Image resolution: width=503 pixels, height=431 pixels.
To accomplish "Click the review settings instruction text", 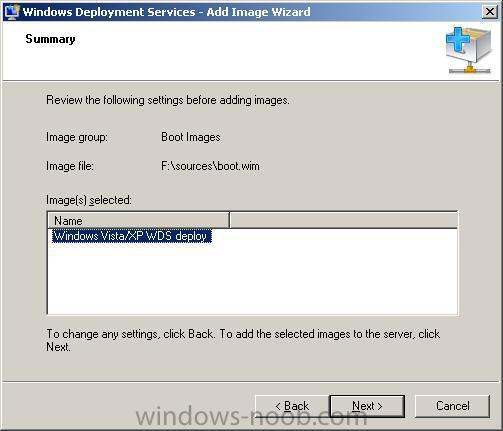I will click(x=168, y=100).
